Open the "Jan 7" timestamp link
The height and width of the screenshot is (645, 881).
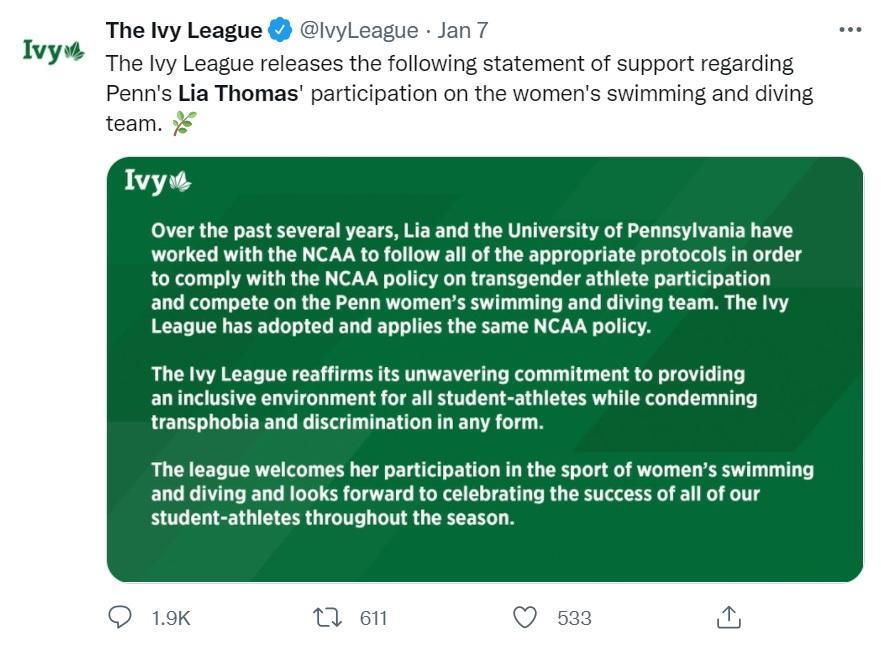click(463, 31)
